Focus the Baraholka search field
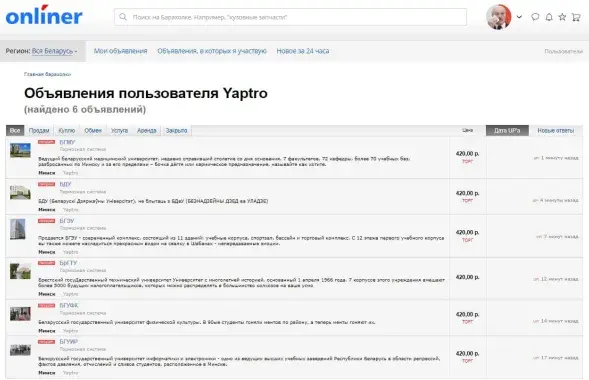The width and height of the screenshot is (589, 380). point(290,17)
